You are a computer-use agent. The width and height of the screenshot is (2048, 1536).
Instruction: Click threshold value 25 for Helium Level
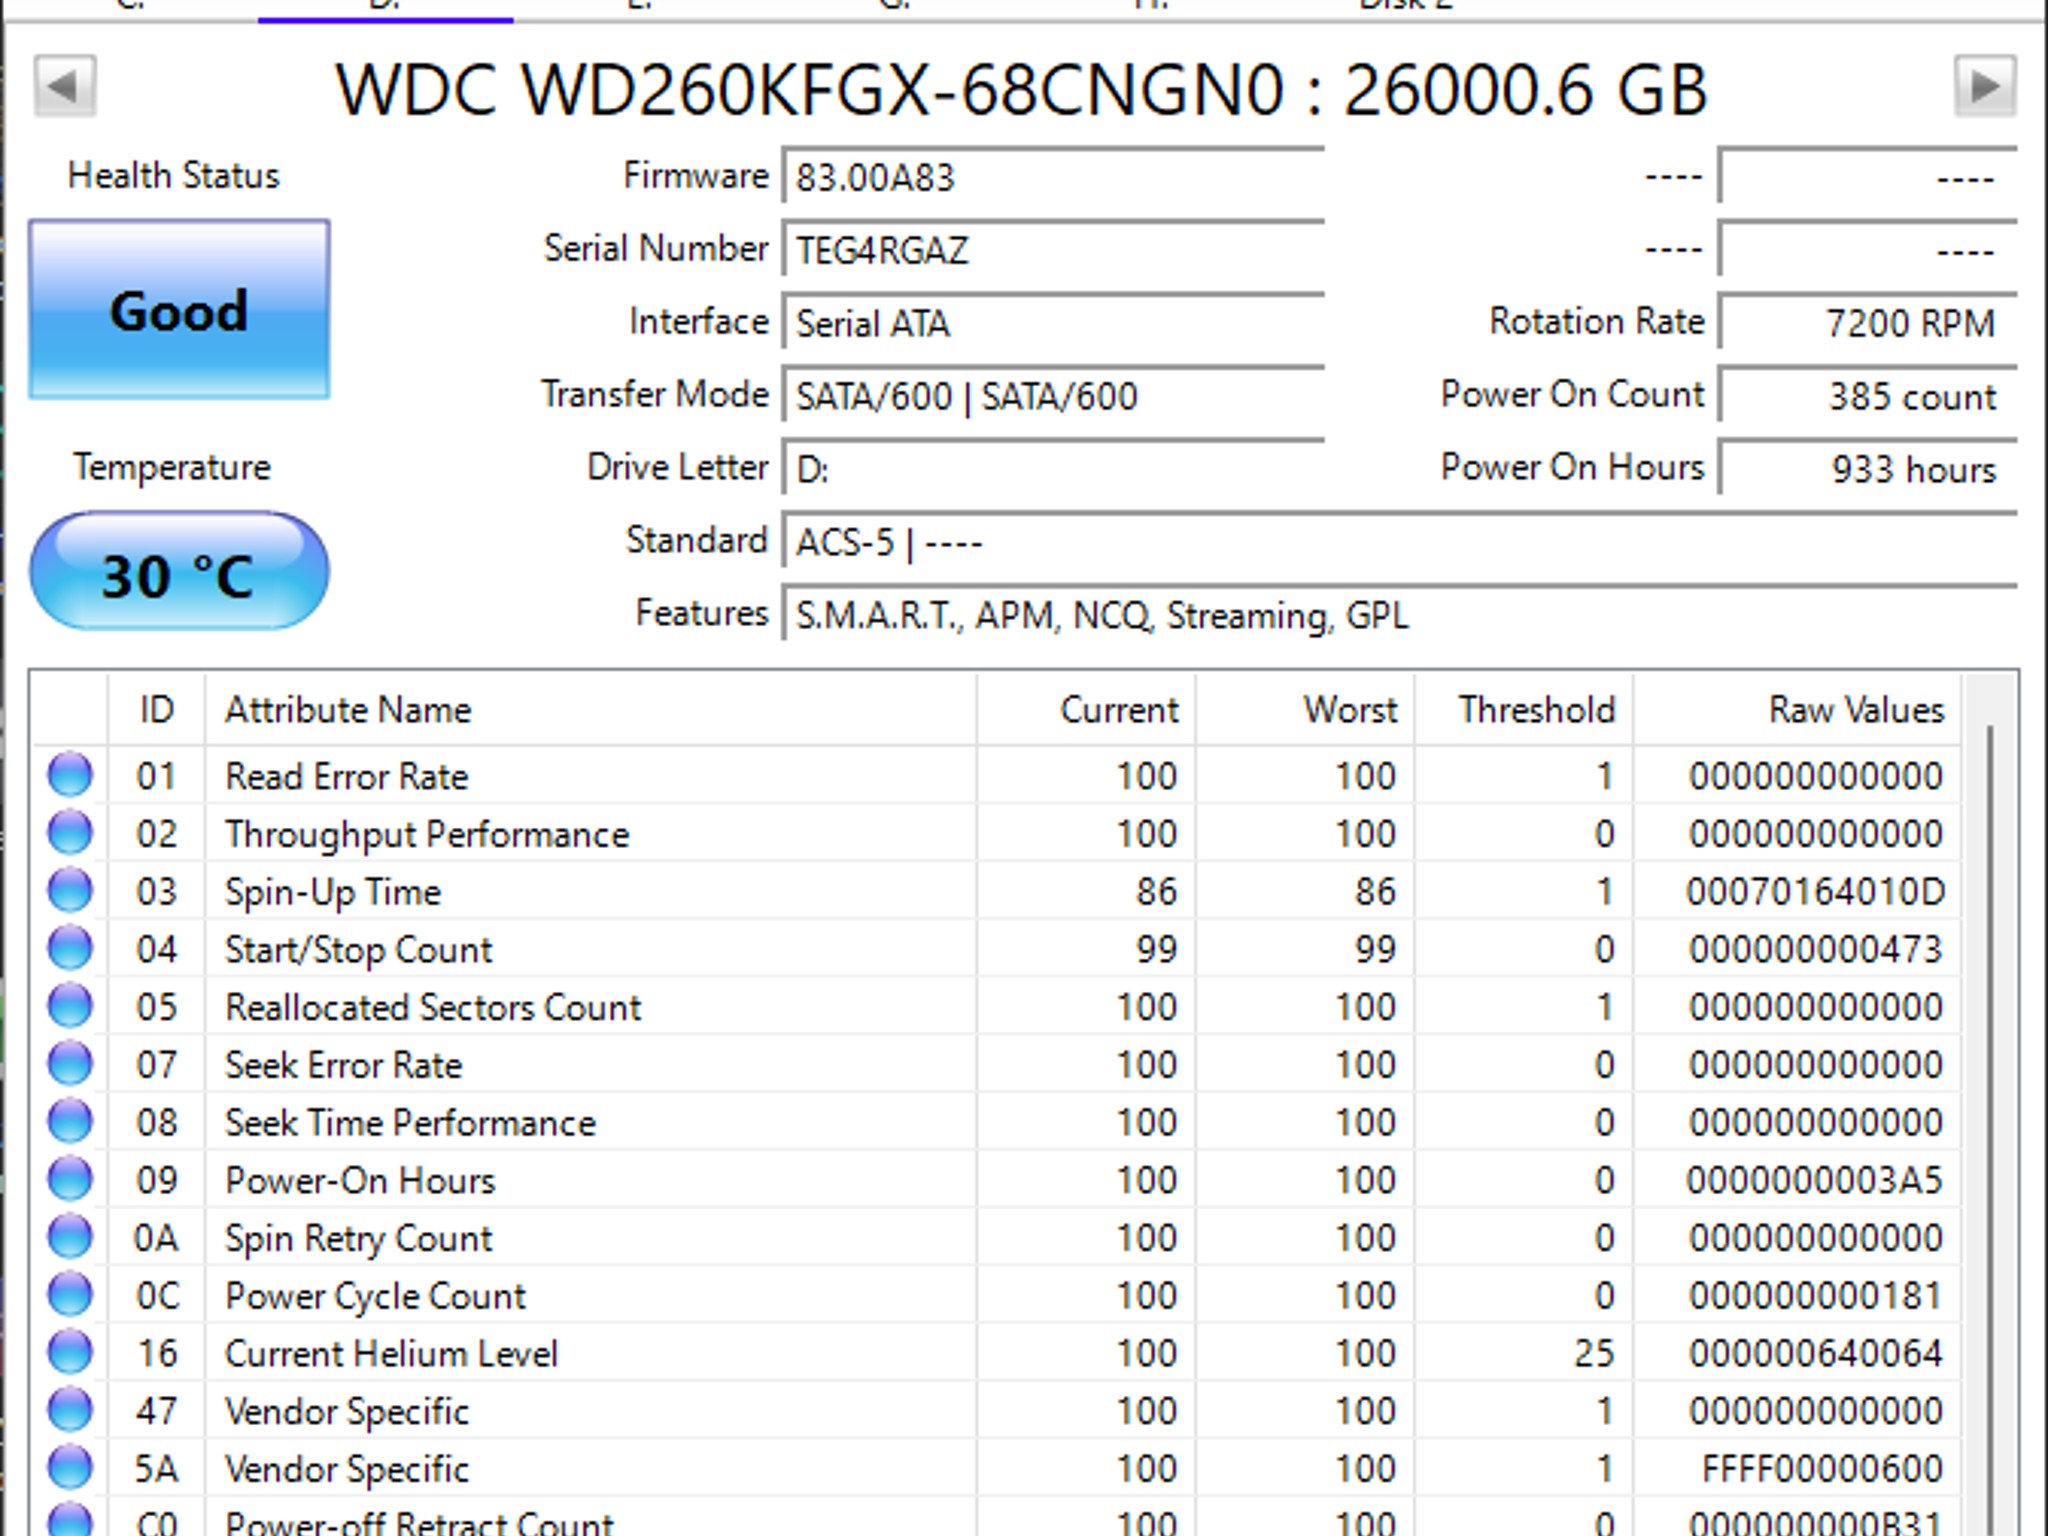(1594, 1354)
